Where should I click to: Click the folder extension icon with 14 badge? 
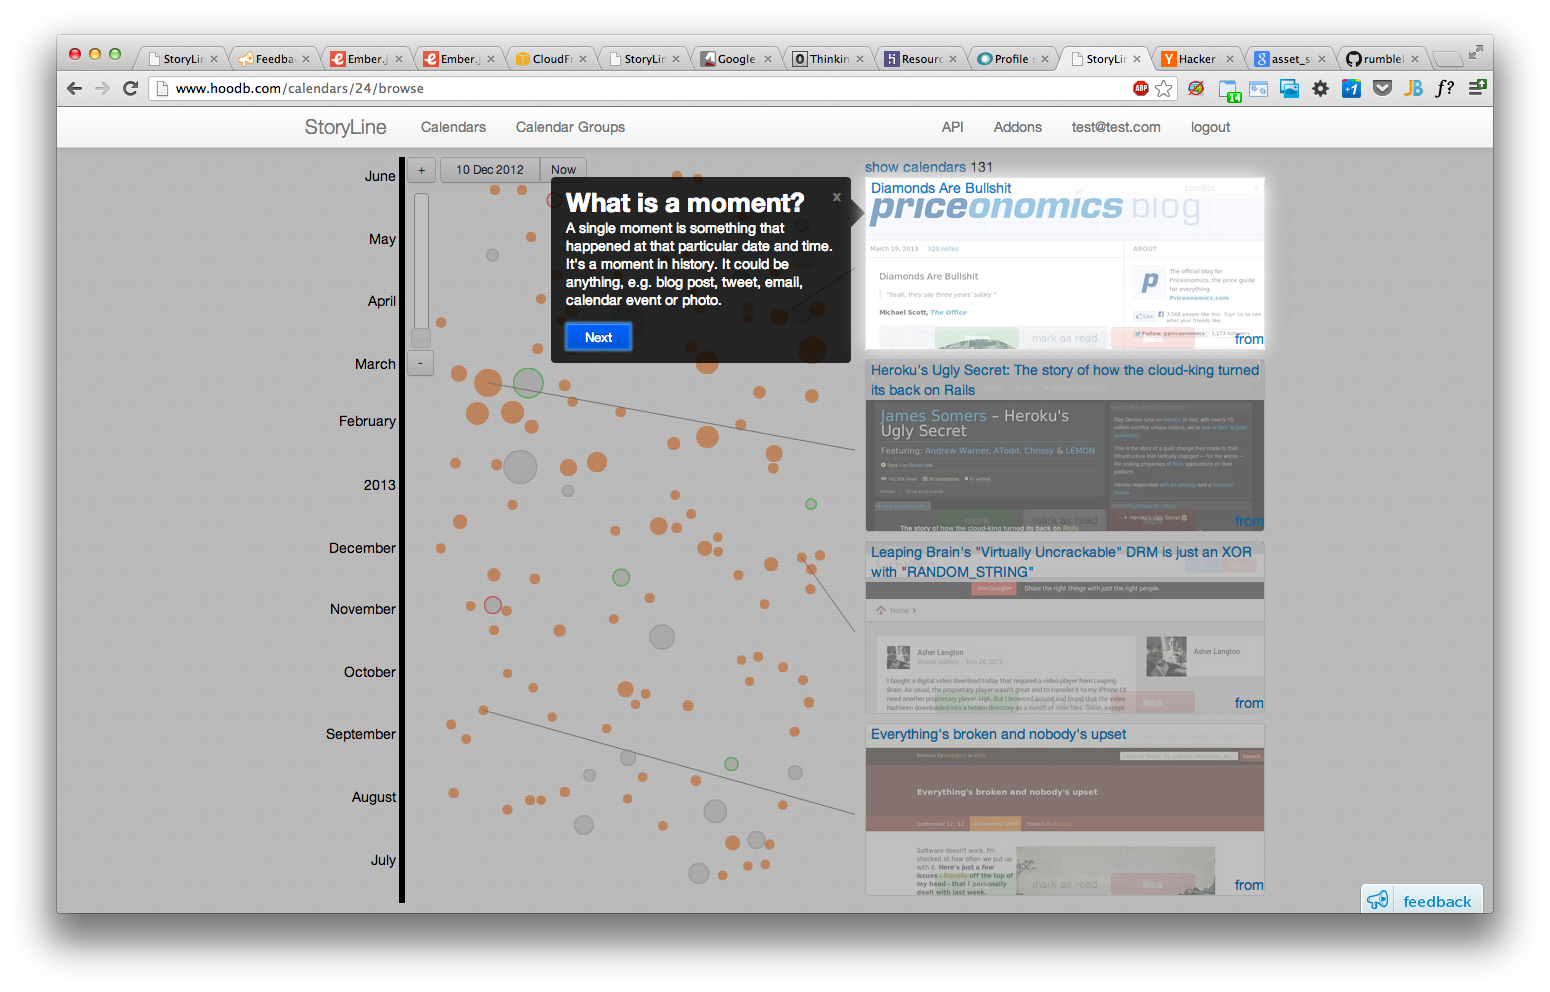1229,89
